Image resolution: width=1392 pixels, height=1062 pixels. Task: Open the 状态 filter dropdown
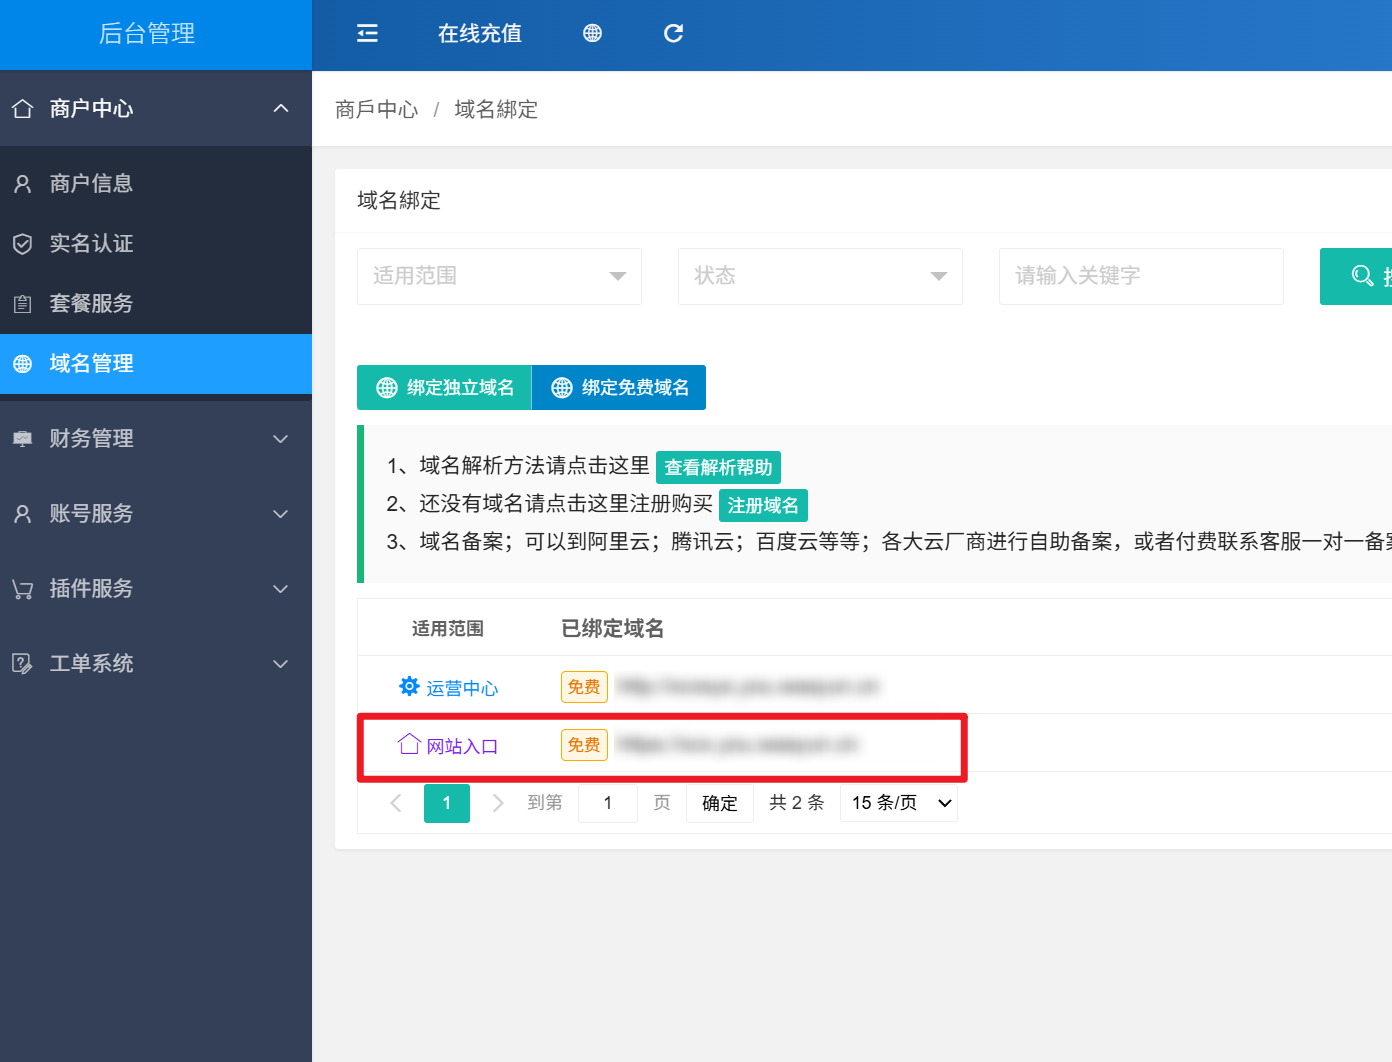click(x=820, y=276)
